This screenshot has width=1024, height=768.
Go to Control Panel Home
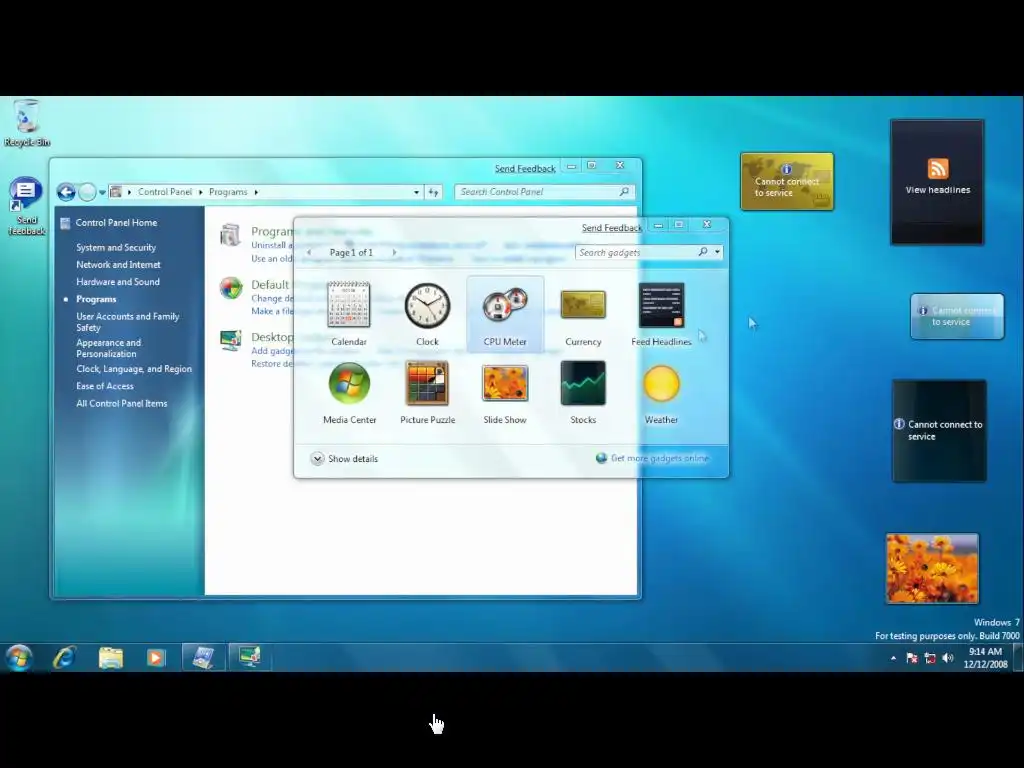(x=116, y=223)
